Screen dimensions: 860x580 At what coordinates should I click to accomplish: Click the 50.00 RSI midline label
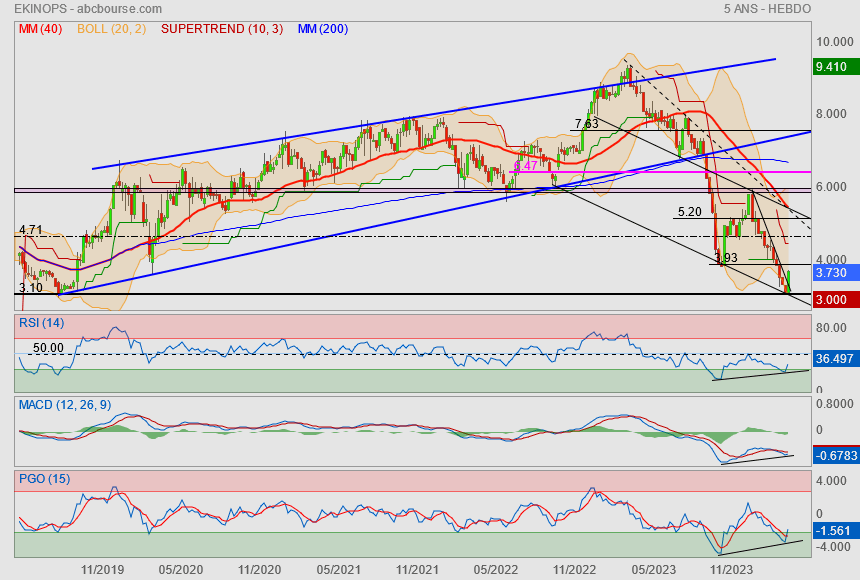point(48,348)
